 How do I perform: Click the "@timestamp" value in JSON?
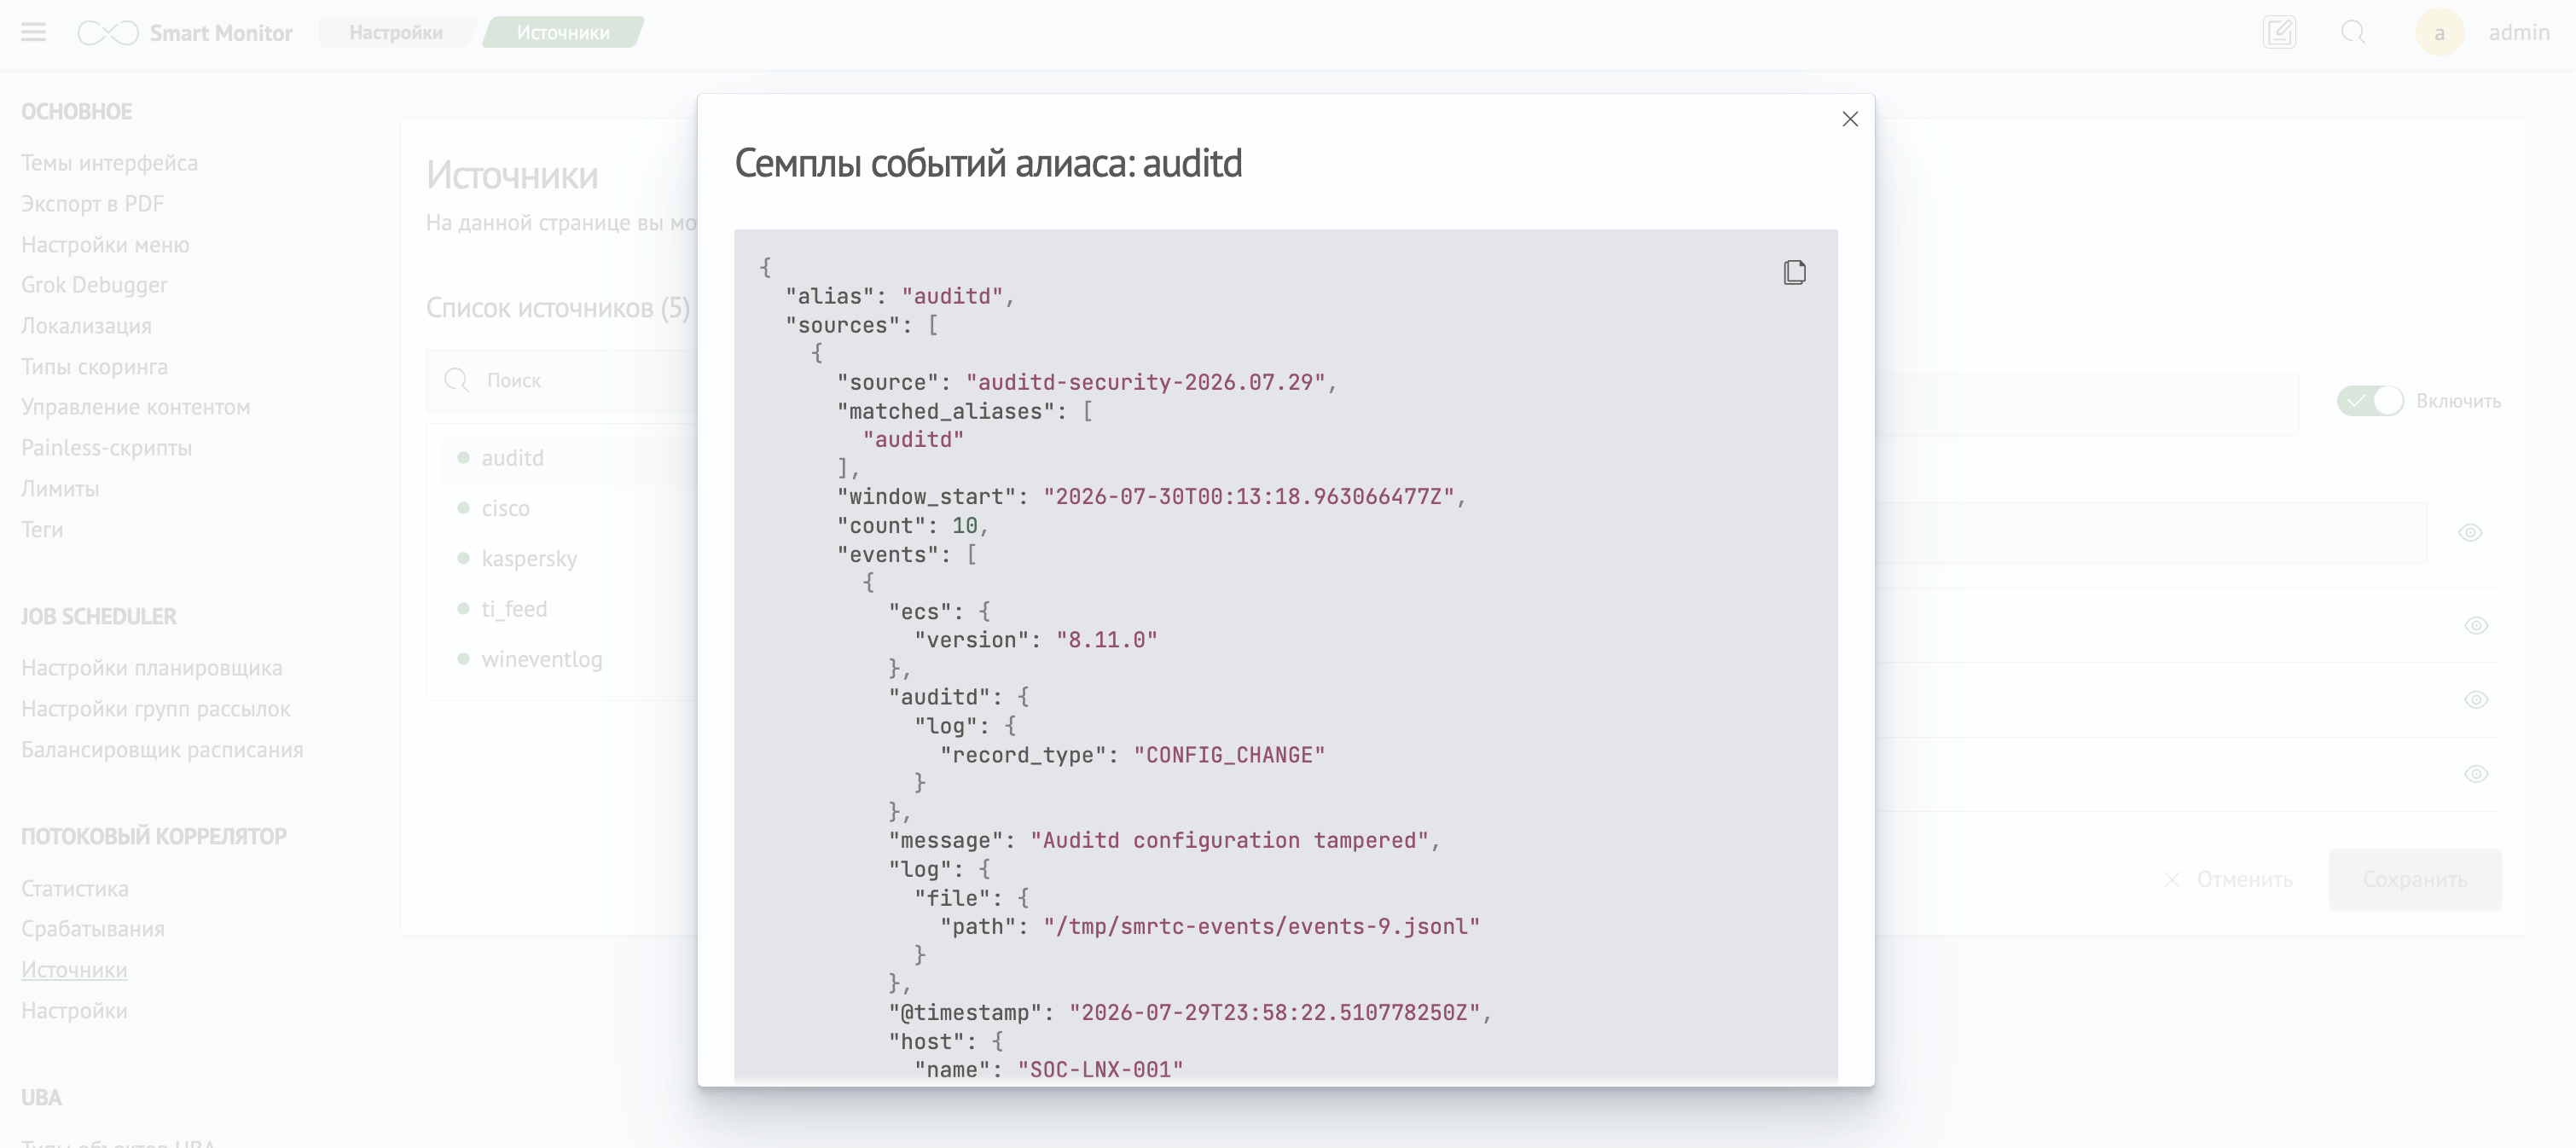point(1274,1013)
